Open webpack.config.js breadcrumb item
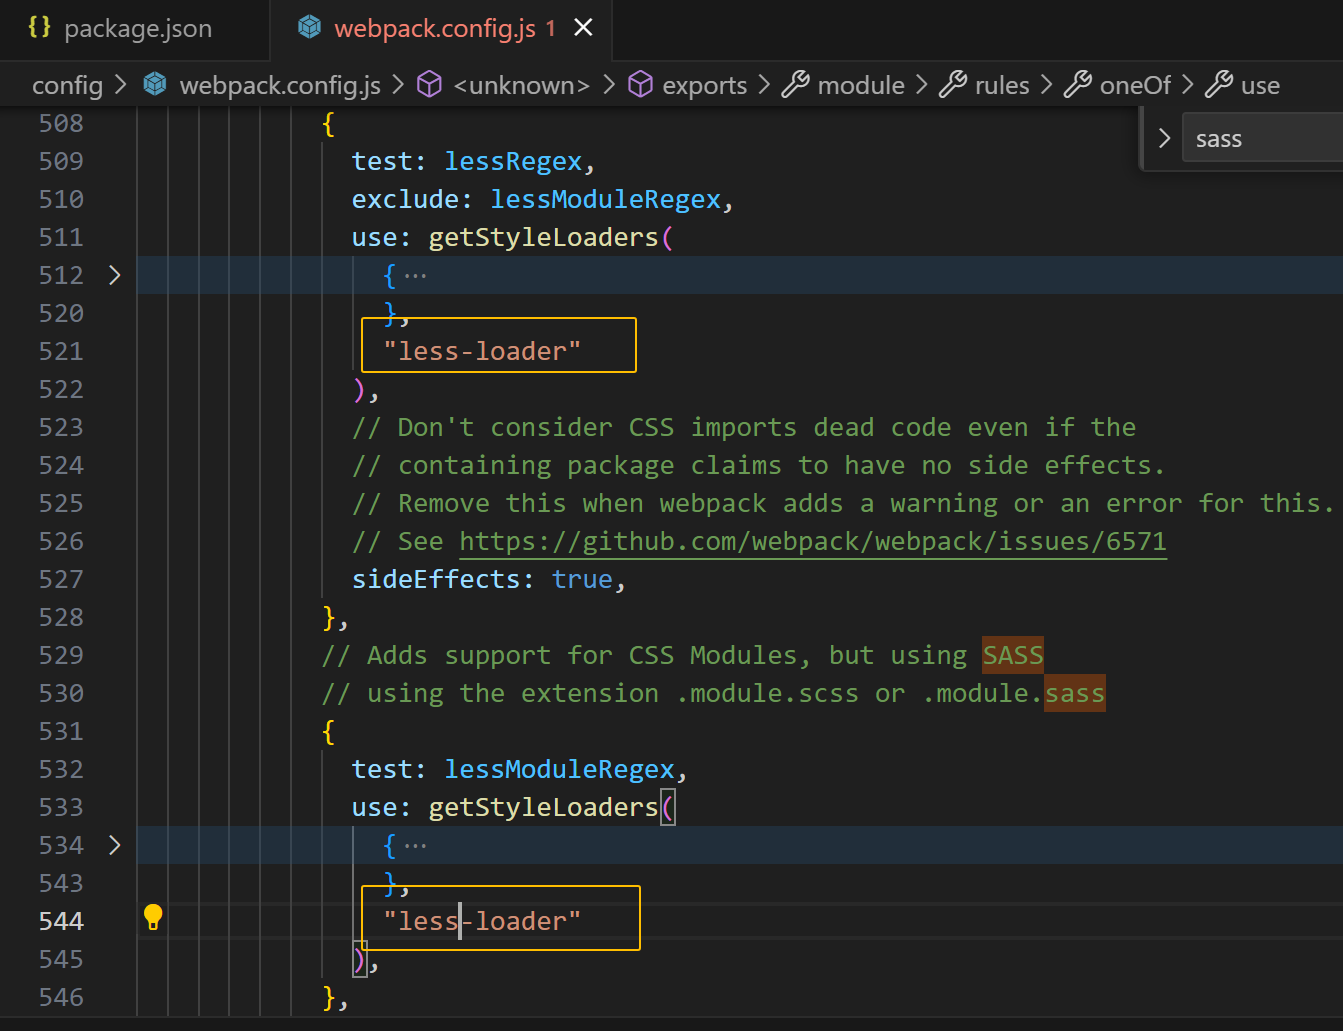The width and height of the screenshot is (1343, 1031). (280, 85)
